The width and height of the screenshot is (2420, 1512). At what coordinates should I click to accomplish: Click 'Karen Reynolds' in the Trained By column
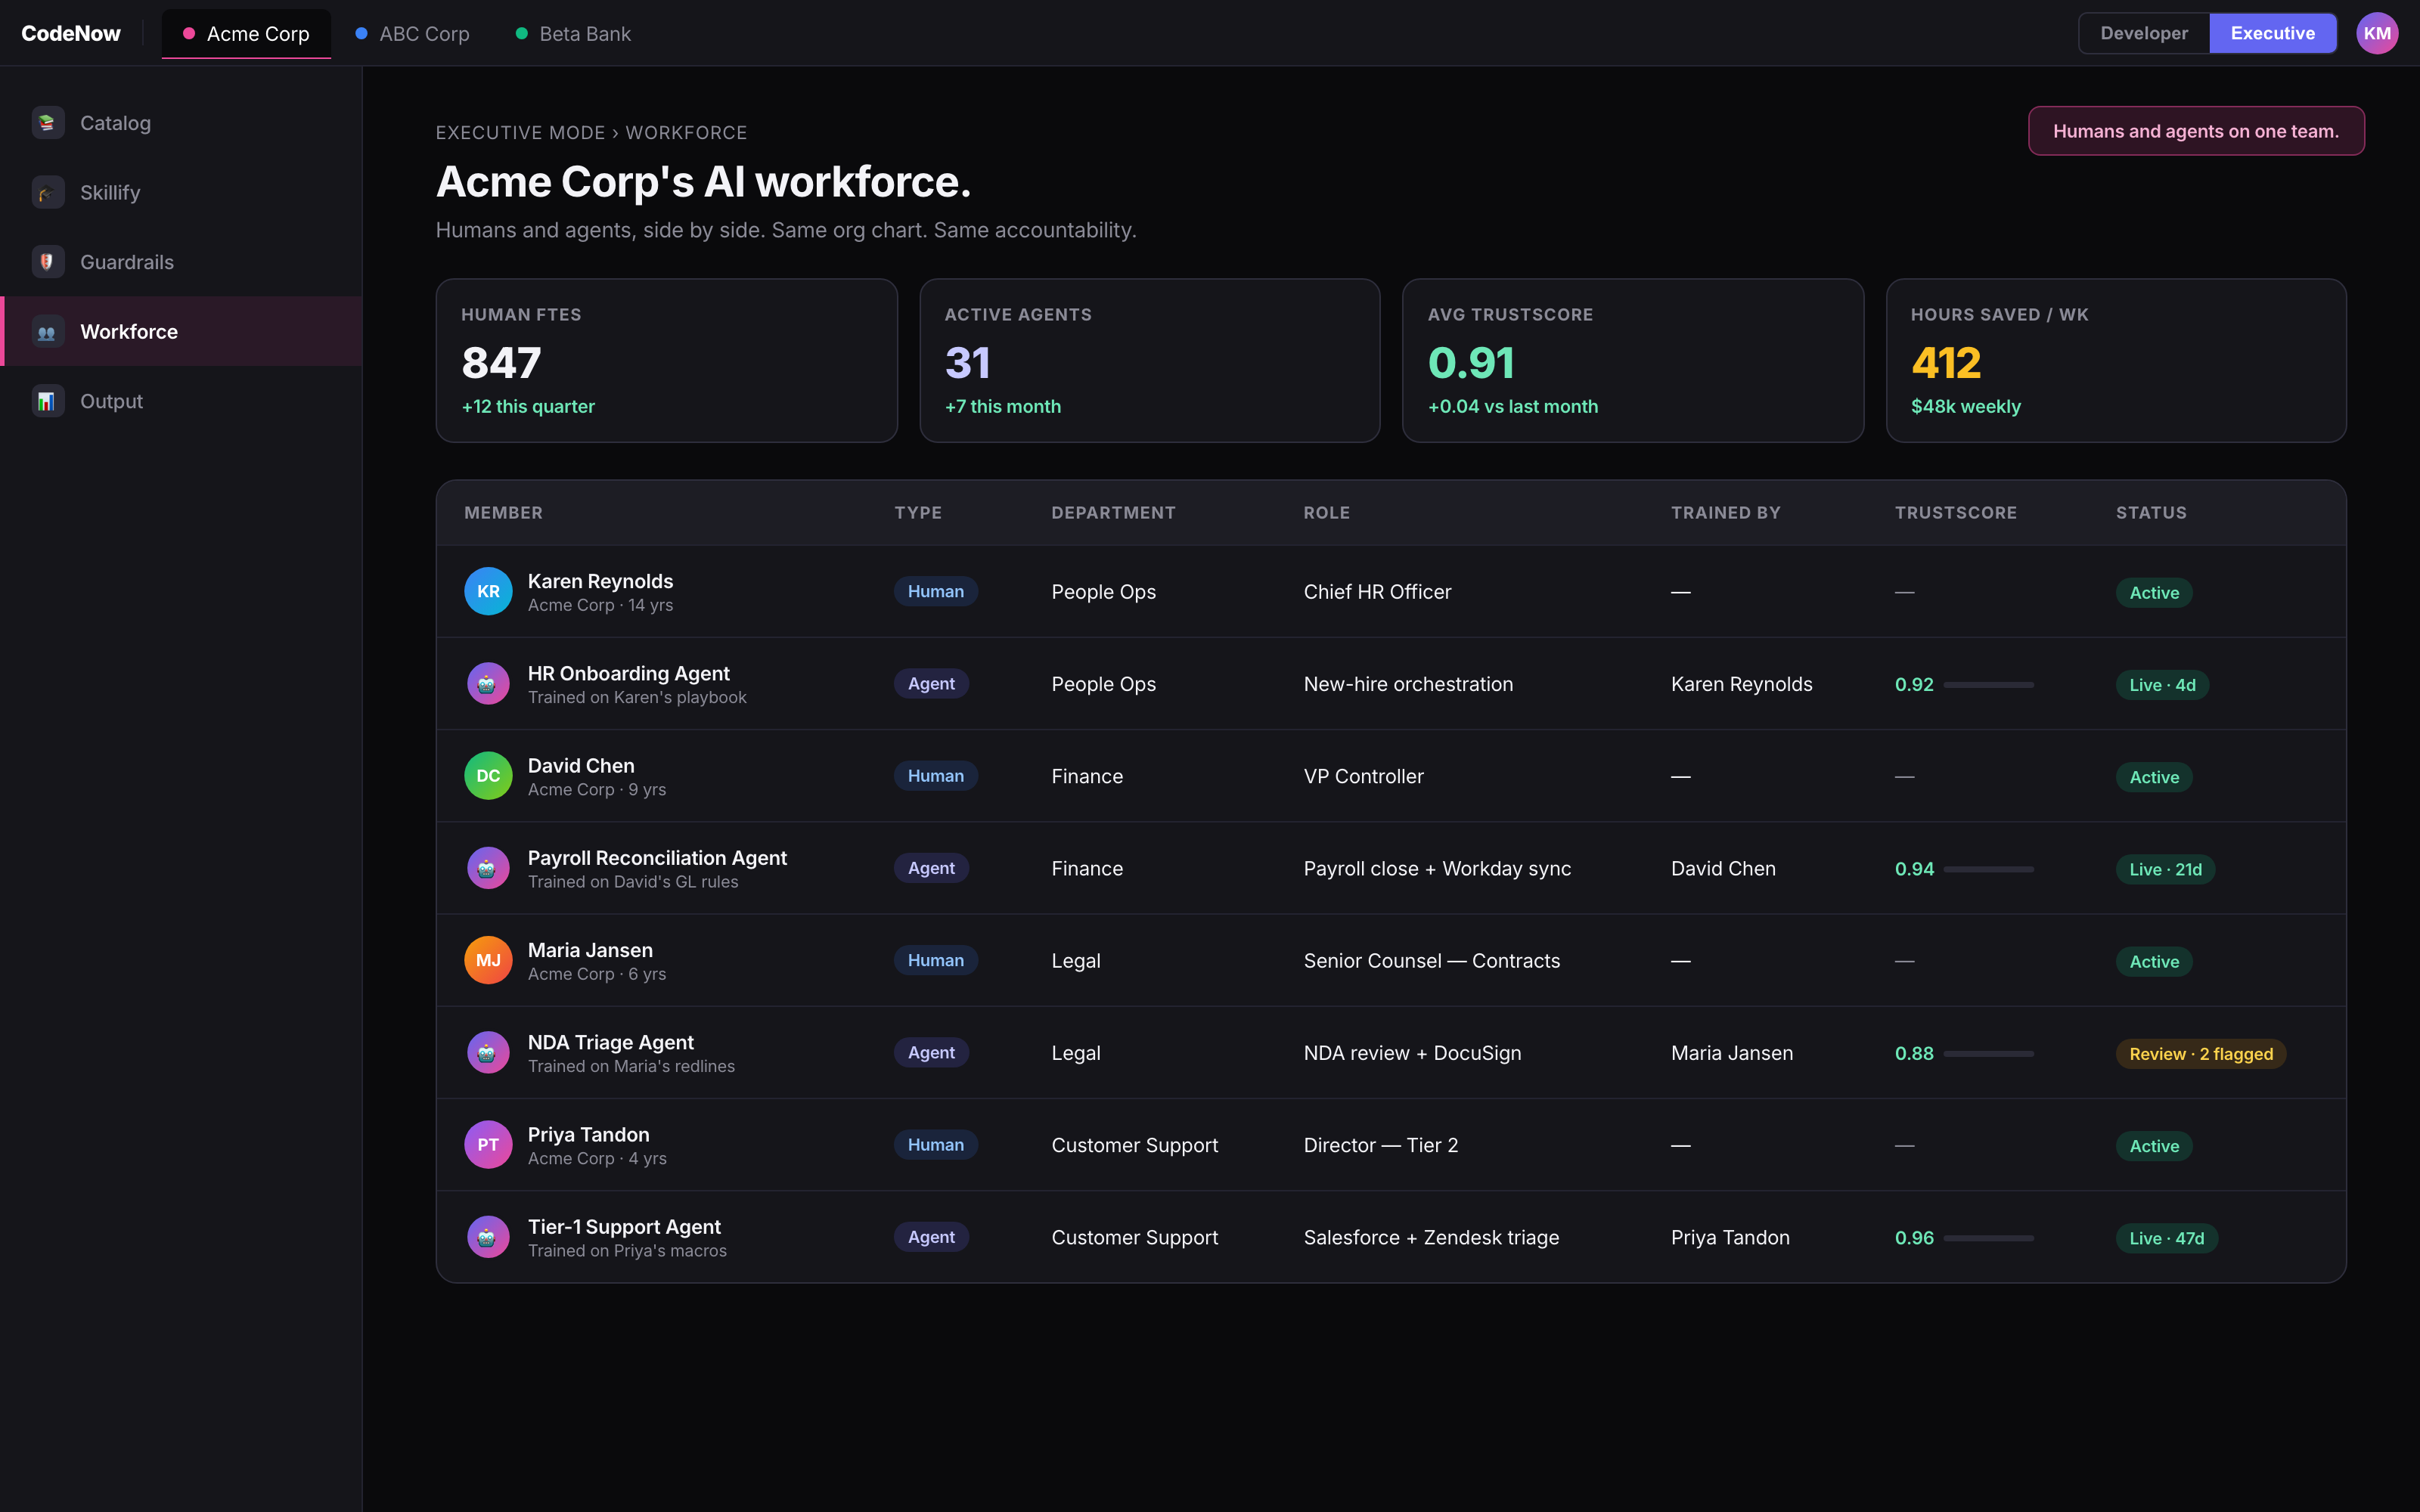tap(1741, 684)
